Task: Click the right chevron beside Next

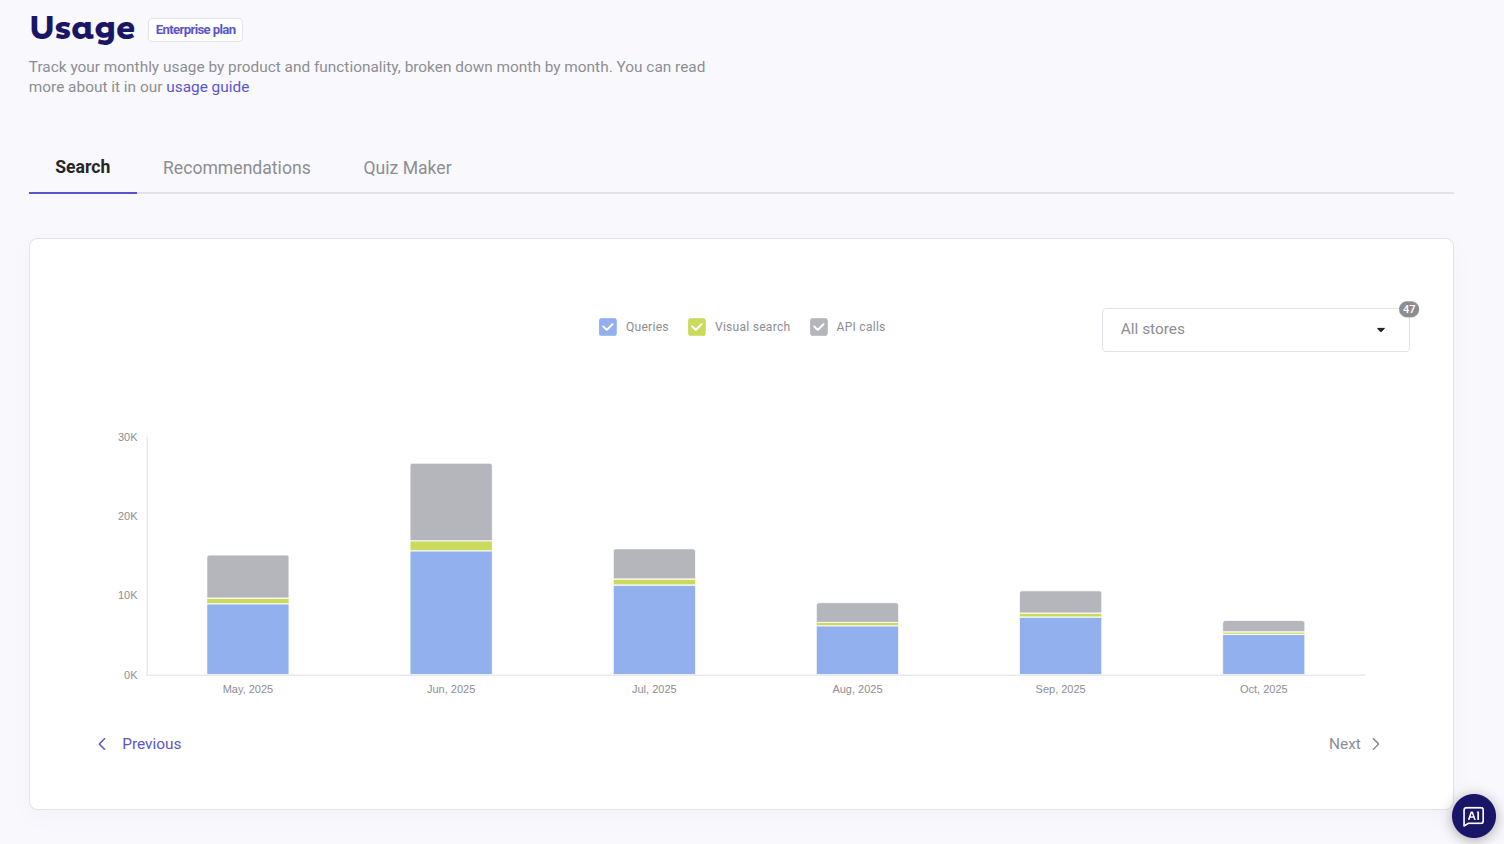Action: (x=1375, y=744)
